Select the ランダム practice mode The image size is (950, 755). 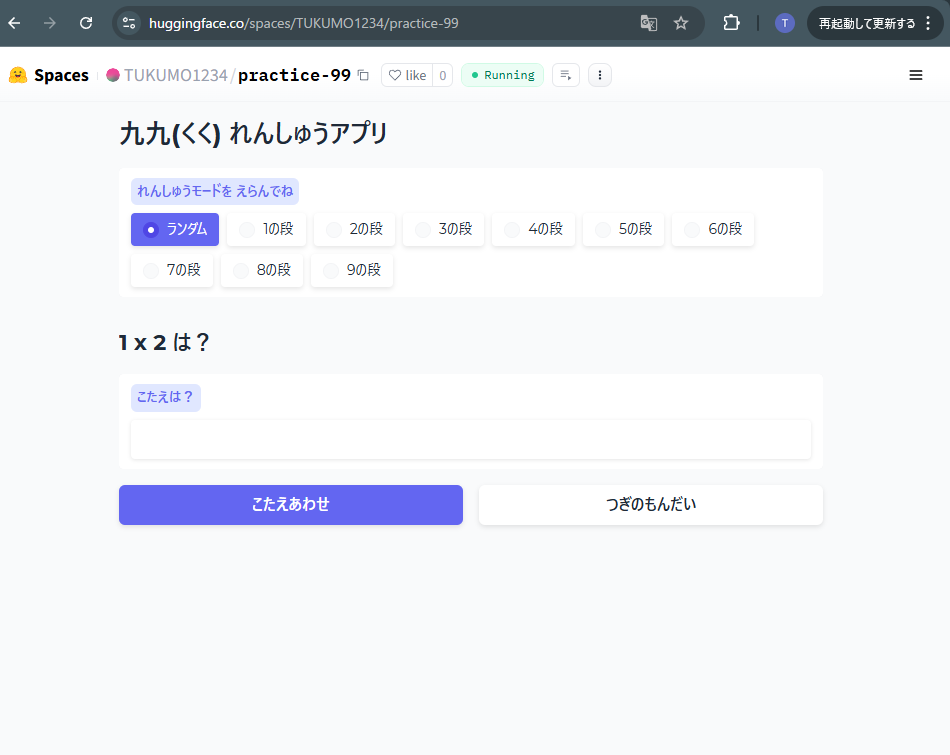175,229
